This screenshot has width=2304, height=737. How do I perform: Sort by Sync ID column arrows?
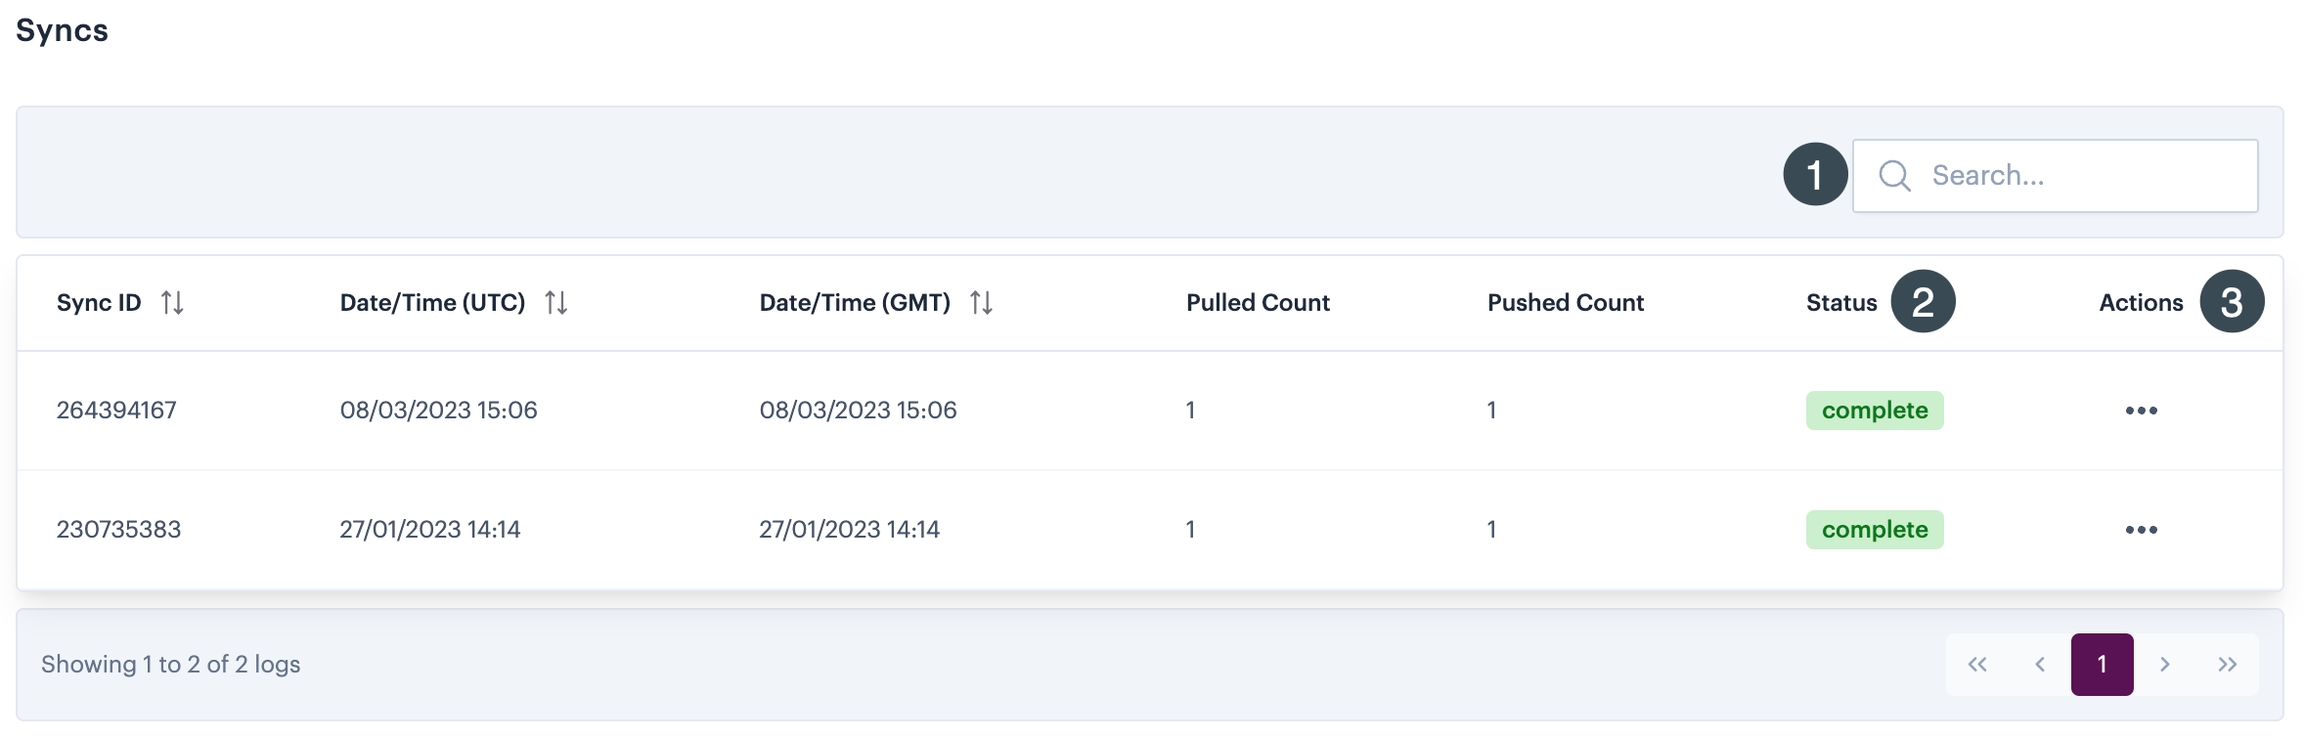(x=172, y=302)
